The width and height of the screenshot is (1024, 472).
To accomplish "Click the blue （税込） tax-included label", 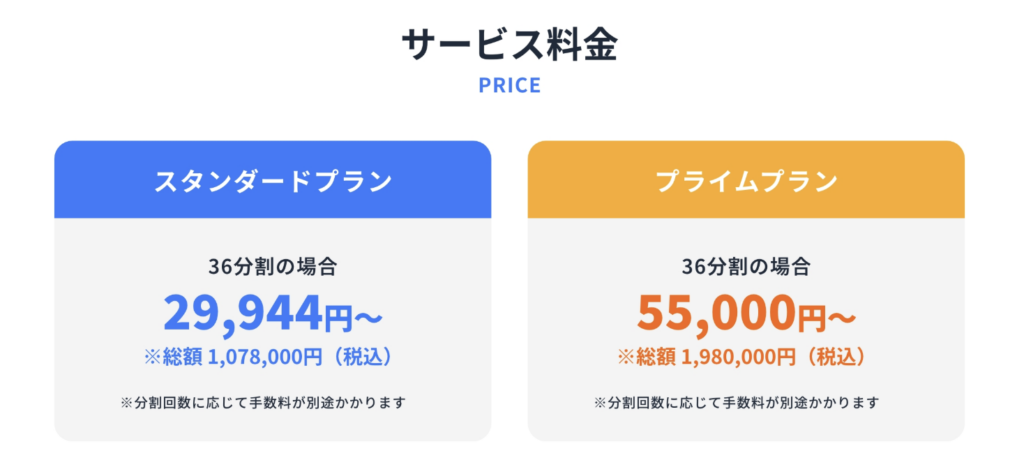I will (361, 356).
